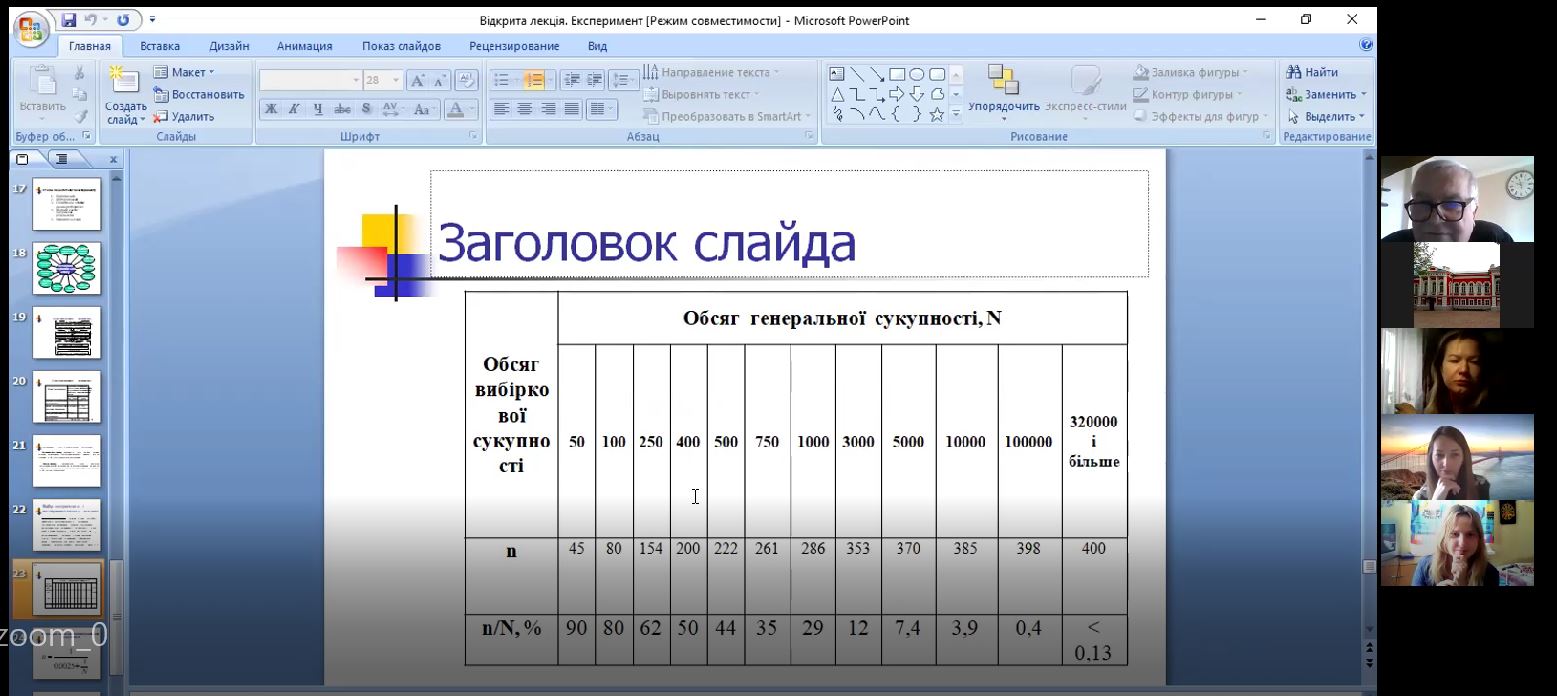Select the five-point star shape
Screen dimensions: 1557x696
pos(937,114)
